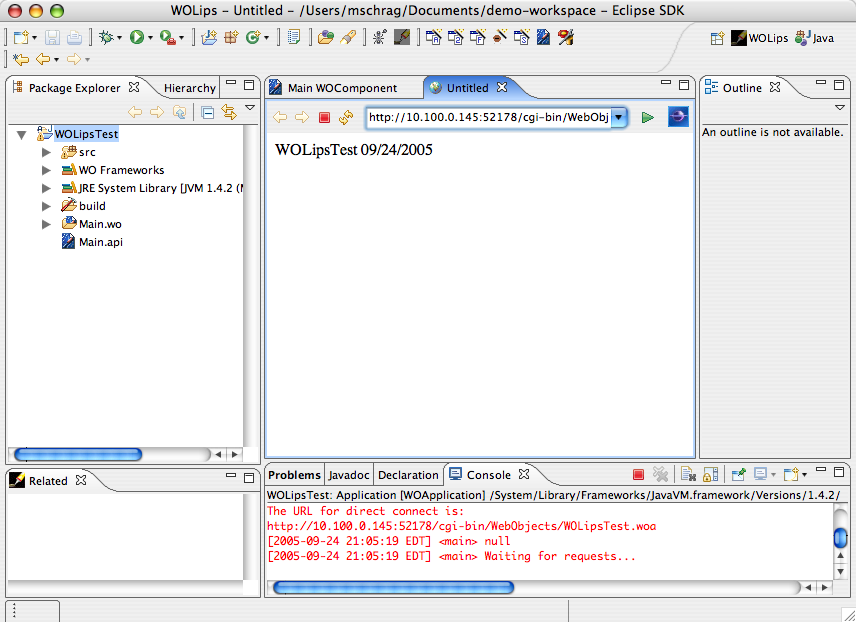Expand the Main.wo folder

coord(46,224)
